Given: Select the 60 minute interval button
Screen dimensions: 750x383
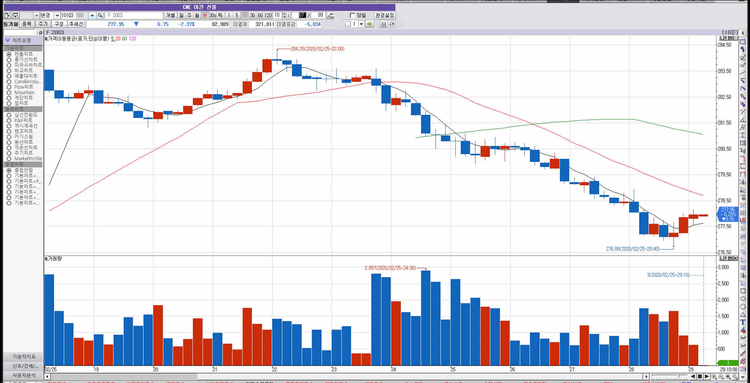Looking at the screenshot, I should click(x=261, y=15).
